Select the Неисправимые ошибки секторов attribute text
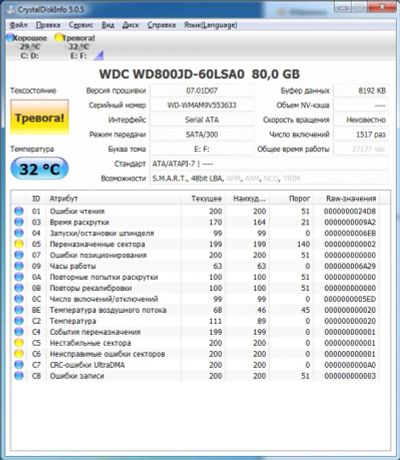Screen dimensions: 400x460 point(107,354)
